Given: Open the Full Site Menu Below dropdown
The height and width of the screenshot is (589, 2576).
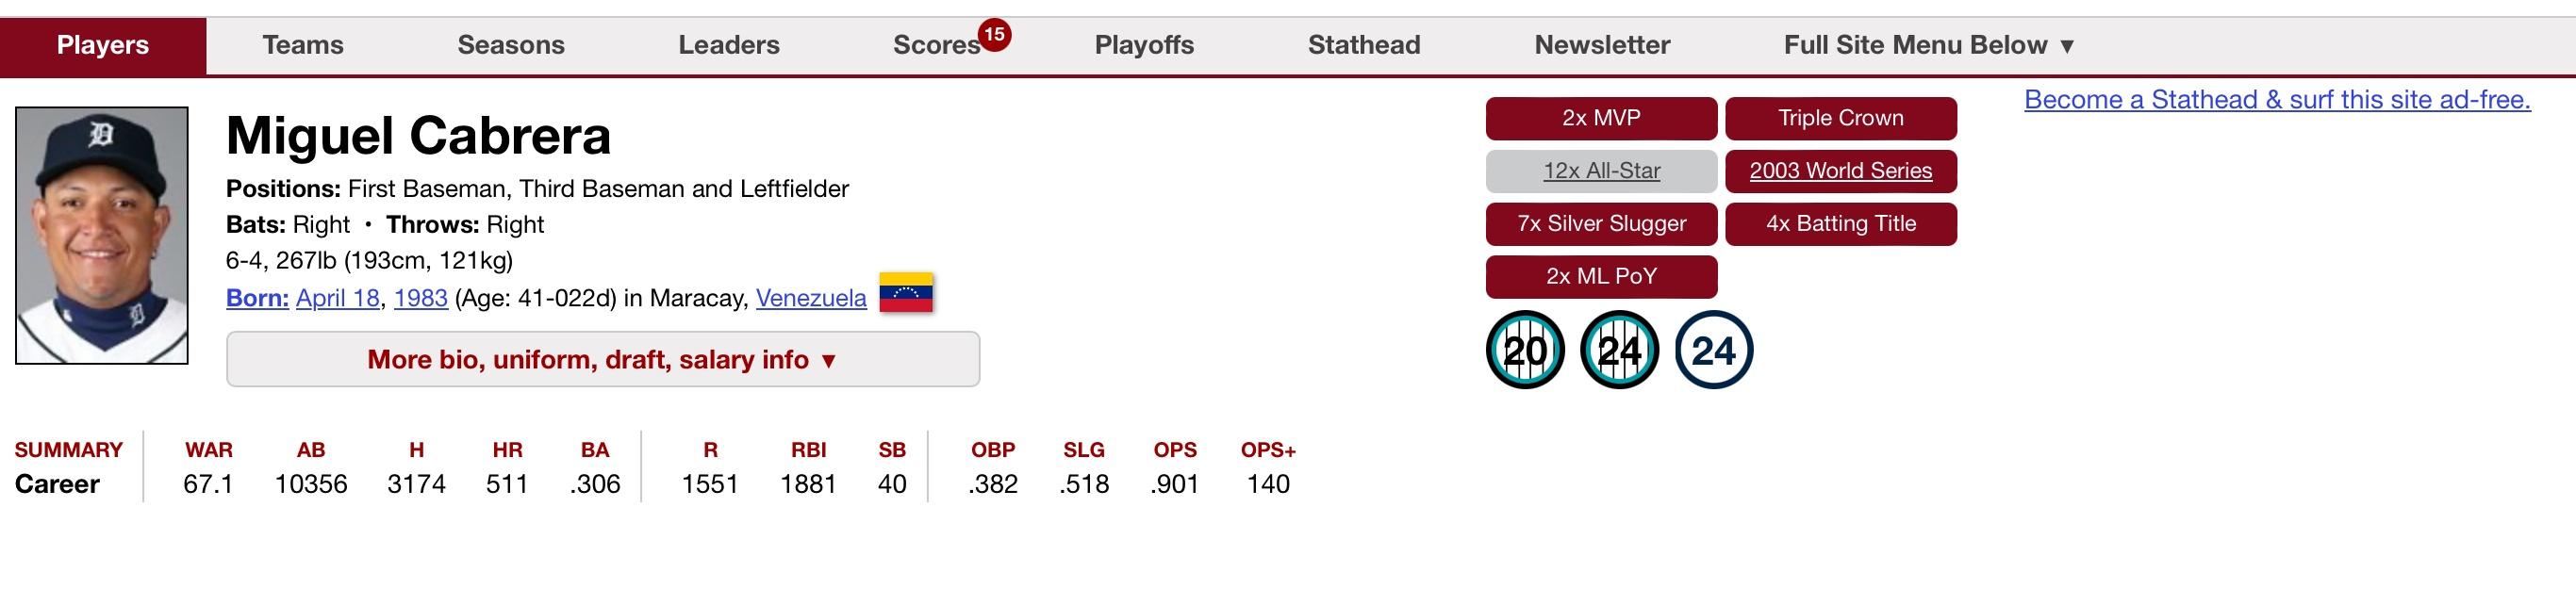Looking at the screenshot, I should click(x=1929, y=45).
